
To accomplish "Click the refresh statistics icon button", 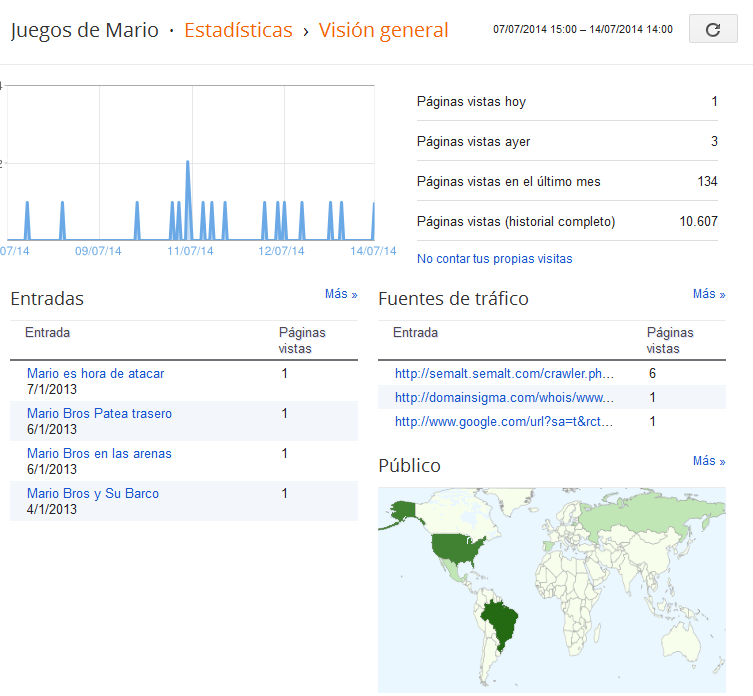I will point(713,29).
